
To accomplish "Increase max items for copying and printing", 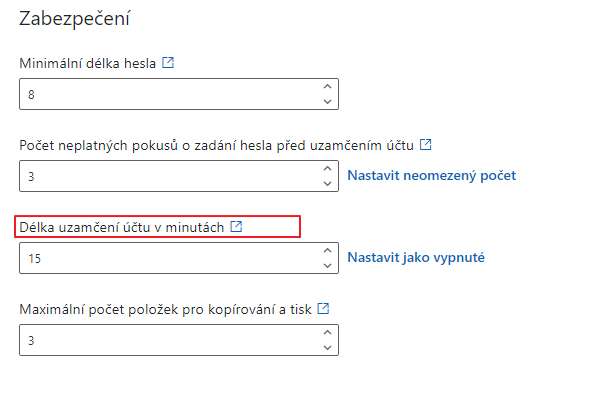I will (x=328, y=333).
